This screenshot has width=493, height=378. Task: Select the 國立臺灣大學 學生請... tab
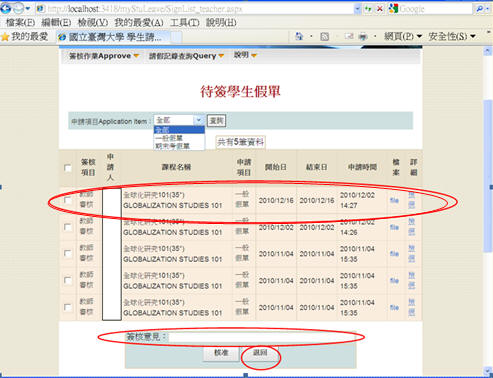113,37
